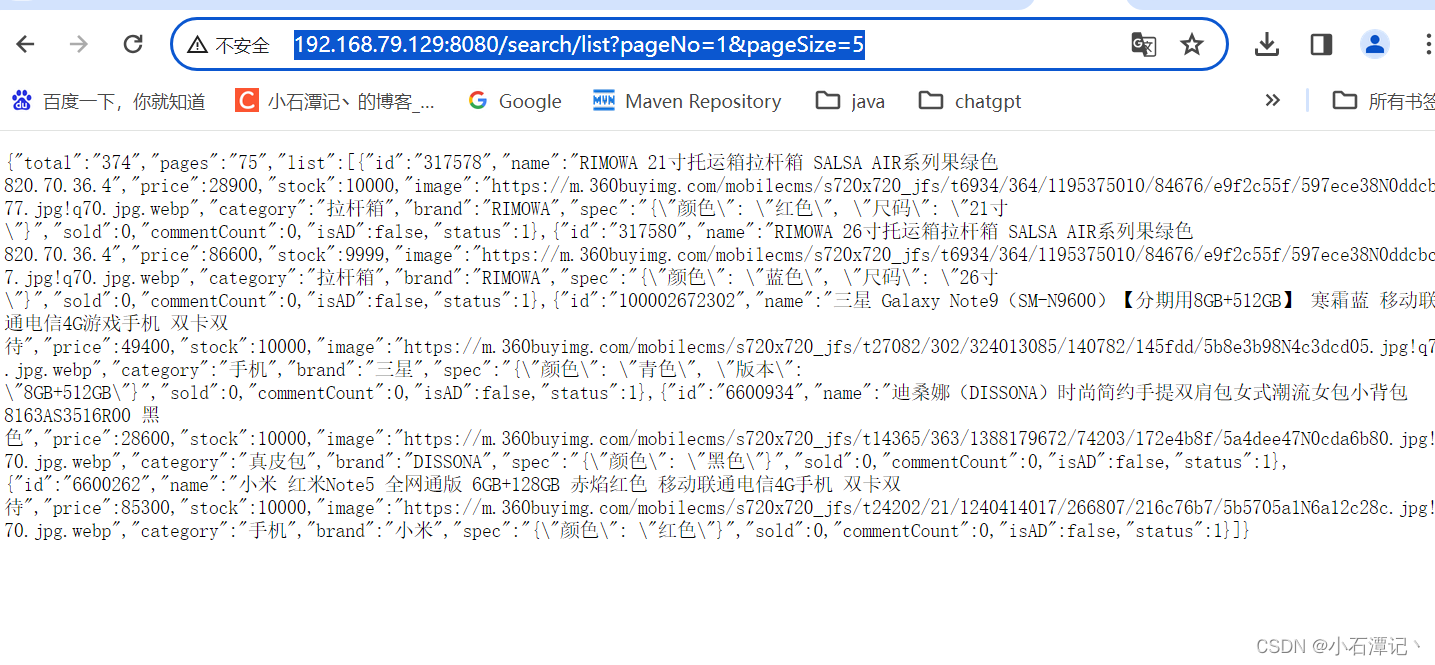
Task: Open the chatgpt bookmarks folder
Action: coord(970,101)
